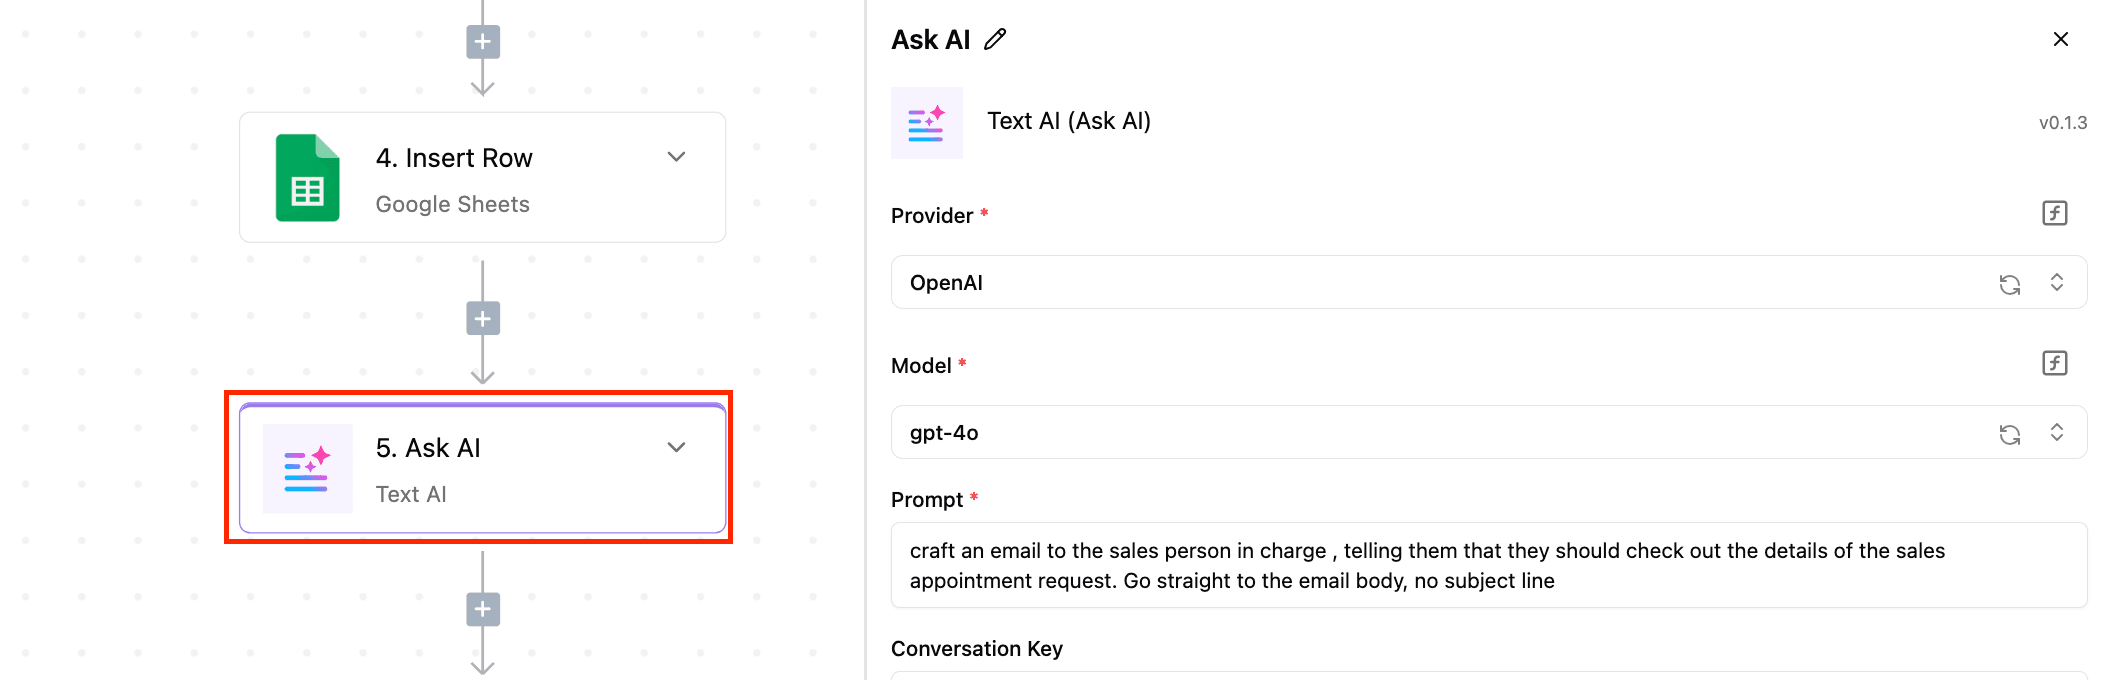Image resolution: width=2110 pixels, height=680 pixels.
Task: Add a step between Insert Row and Ask AI
Action: pyautogui.click(x=483, y=319)
